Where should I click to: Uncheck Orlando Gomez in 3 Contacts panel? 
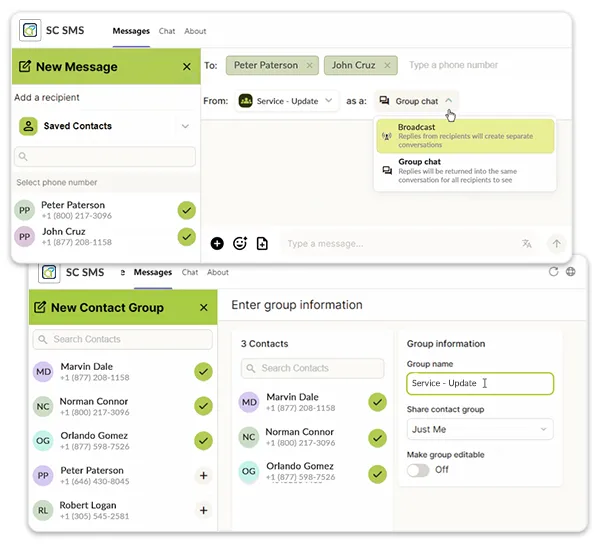[377, 474]
